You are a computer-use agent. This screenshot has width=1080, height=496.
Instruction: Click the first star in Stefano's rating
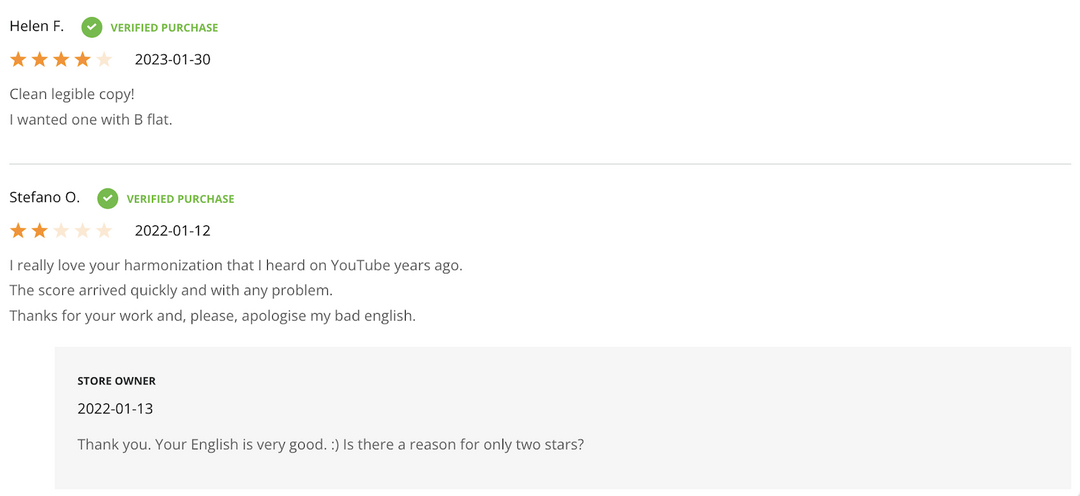click(x=18, y=231)
